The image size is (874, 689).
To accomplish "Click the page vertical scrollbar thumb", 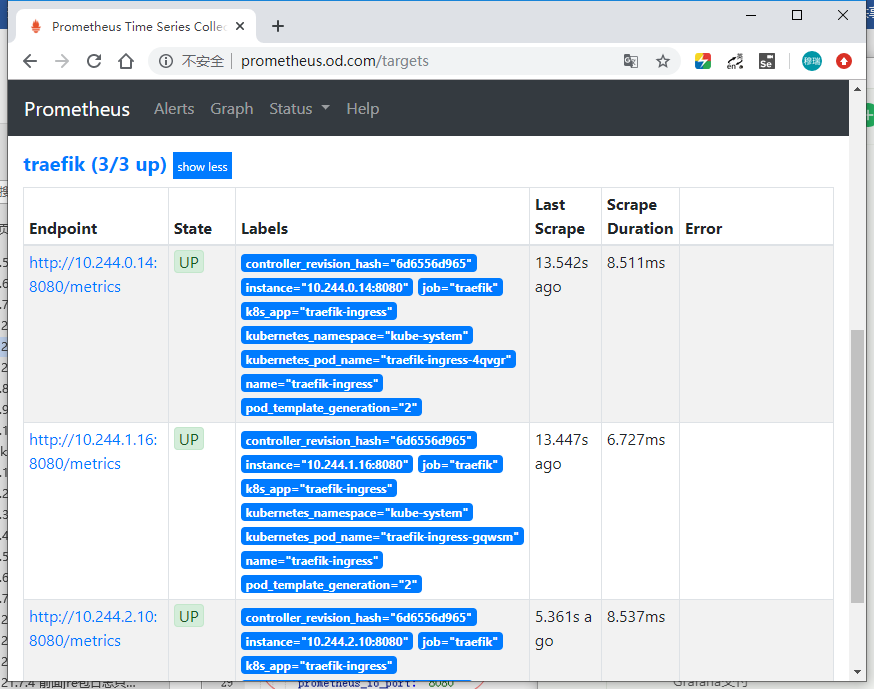I will (x=857, y=467).
